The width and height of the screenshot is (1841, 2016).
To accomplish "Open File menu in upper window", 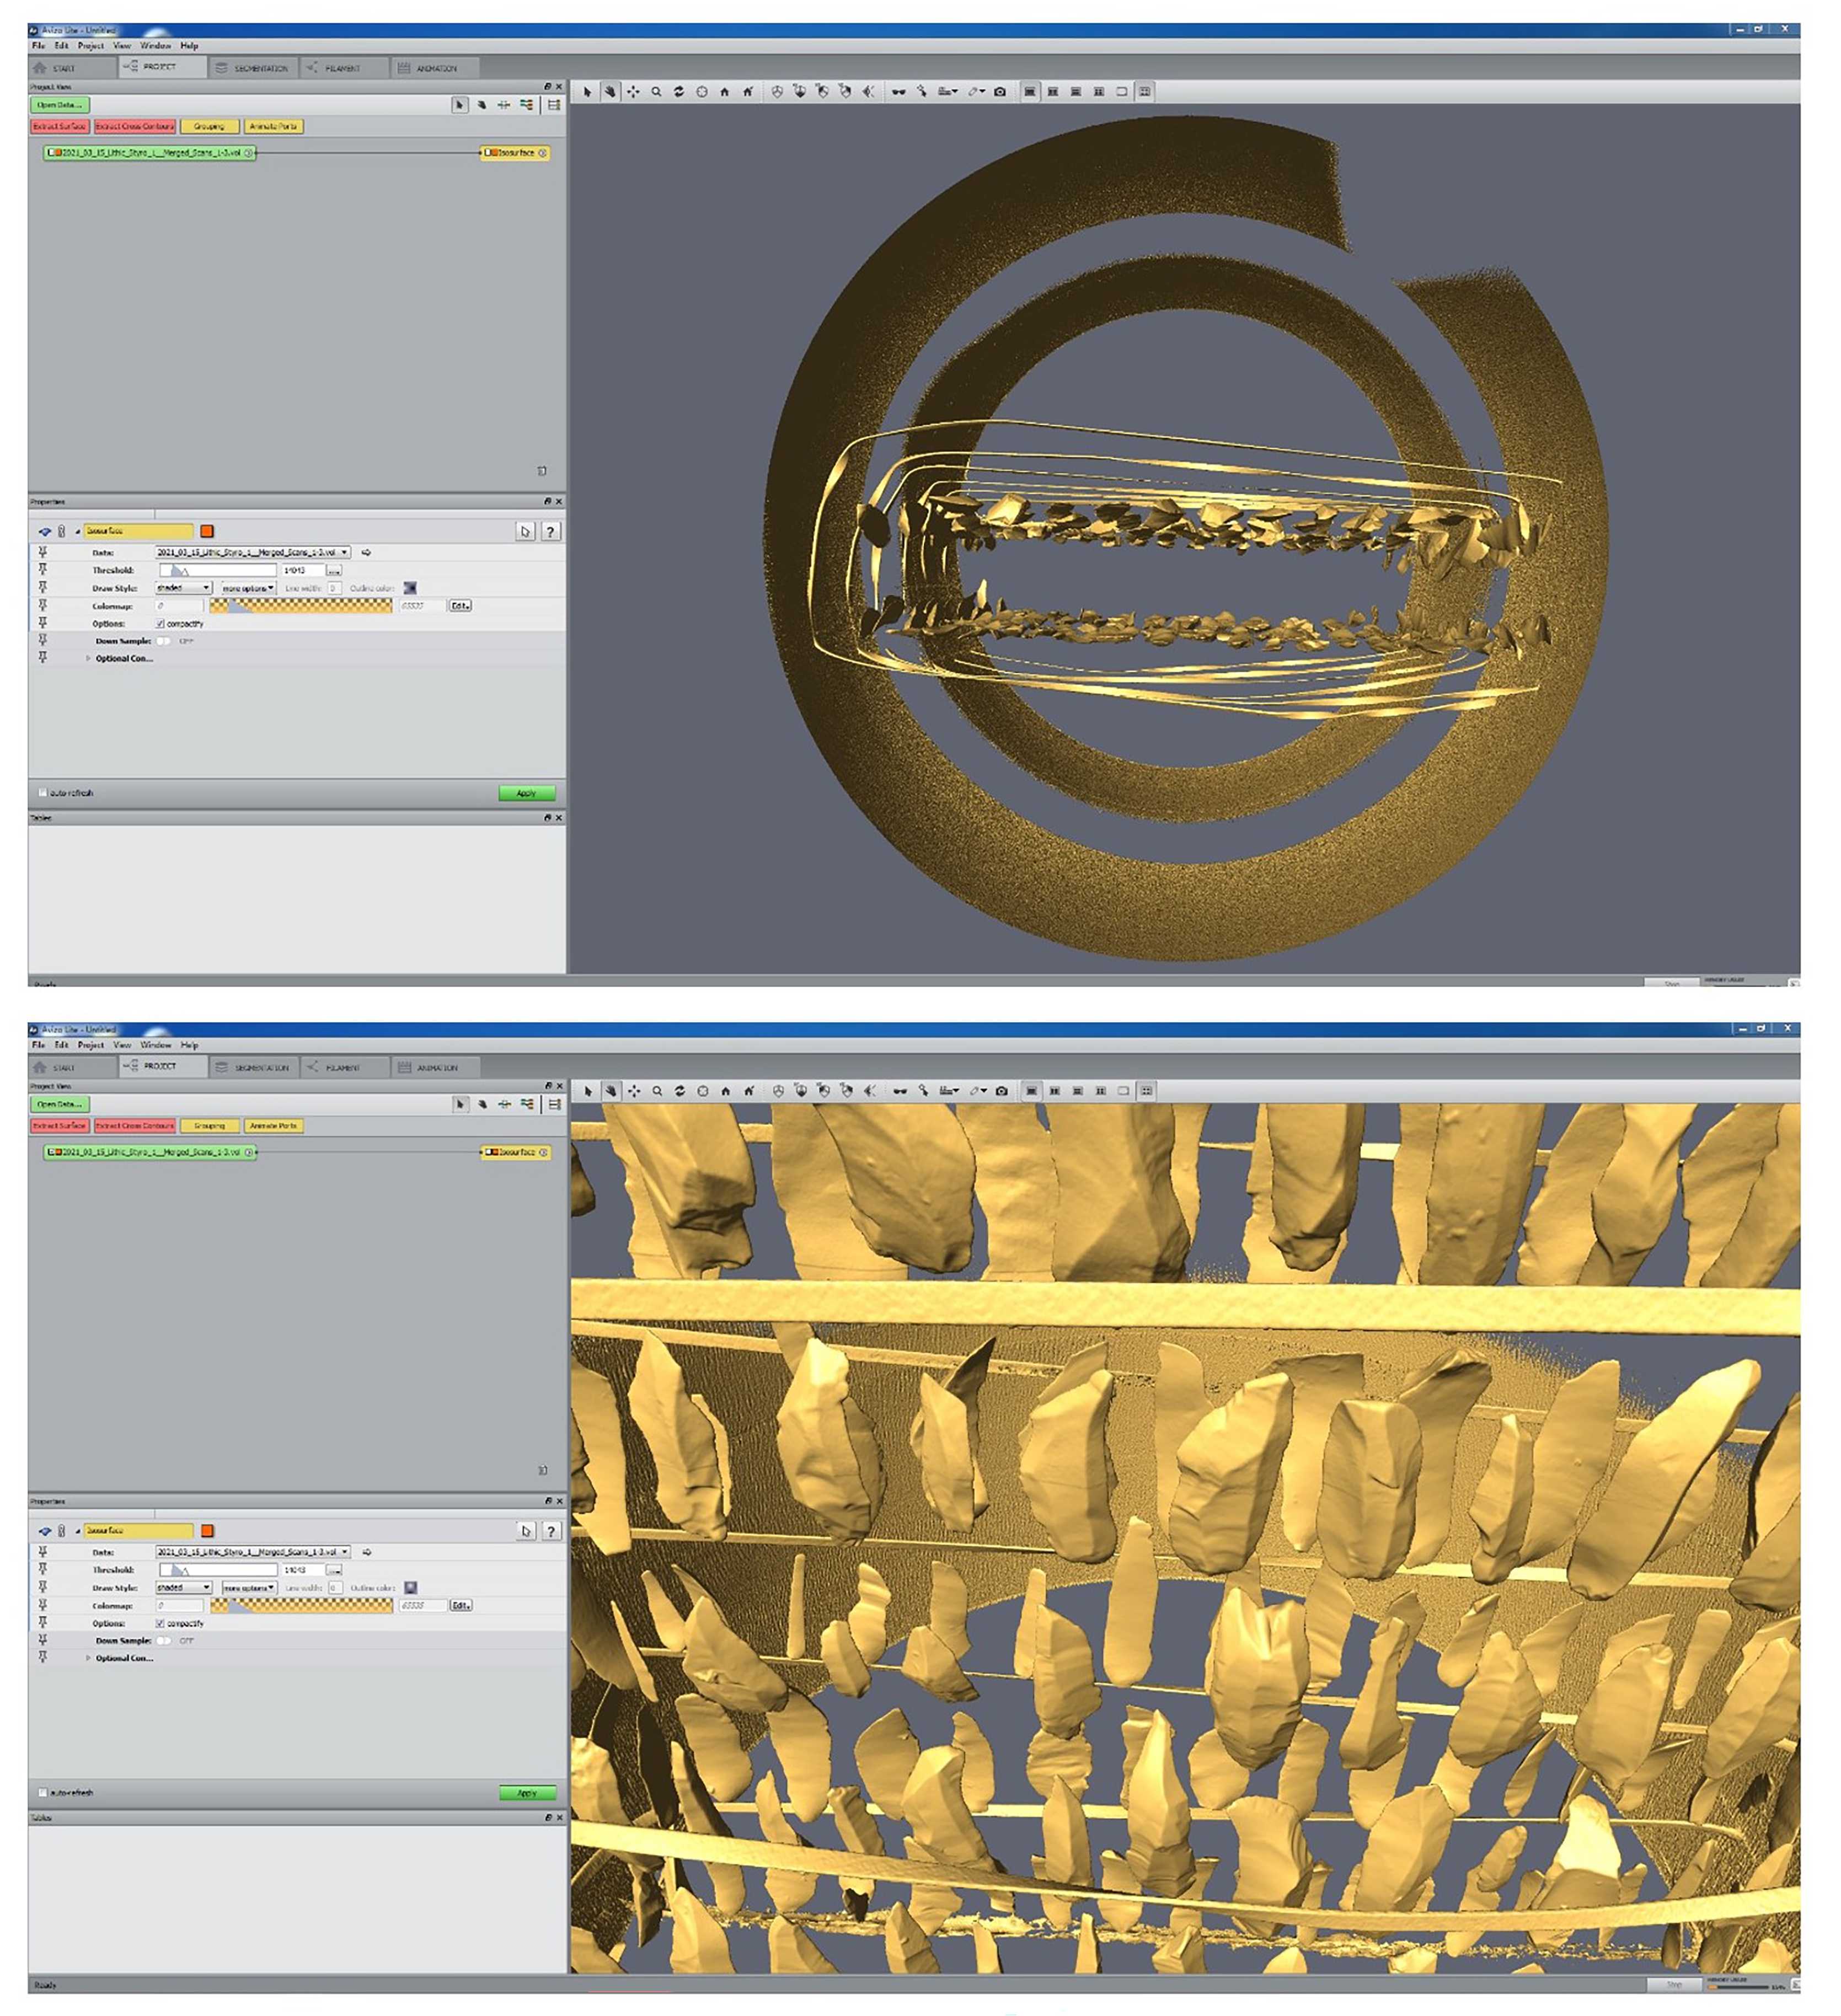I will click(38, 46).
